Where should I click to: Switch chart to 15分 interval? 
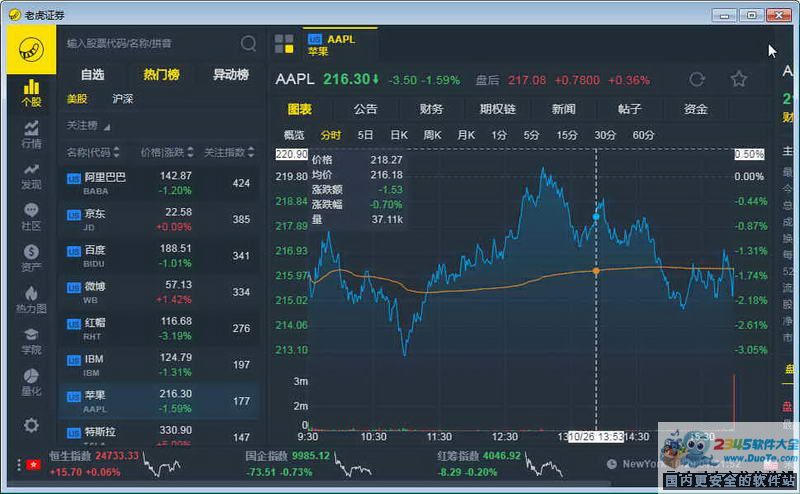pos(567,135)
